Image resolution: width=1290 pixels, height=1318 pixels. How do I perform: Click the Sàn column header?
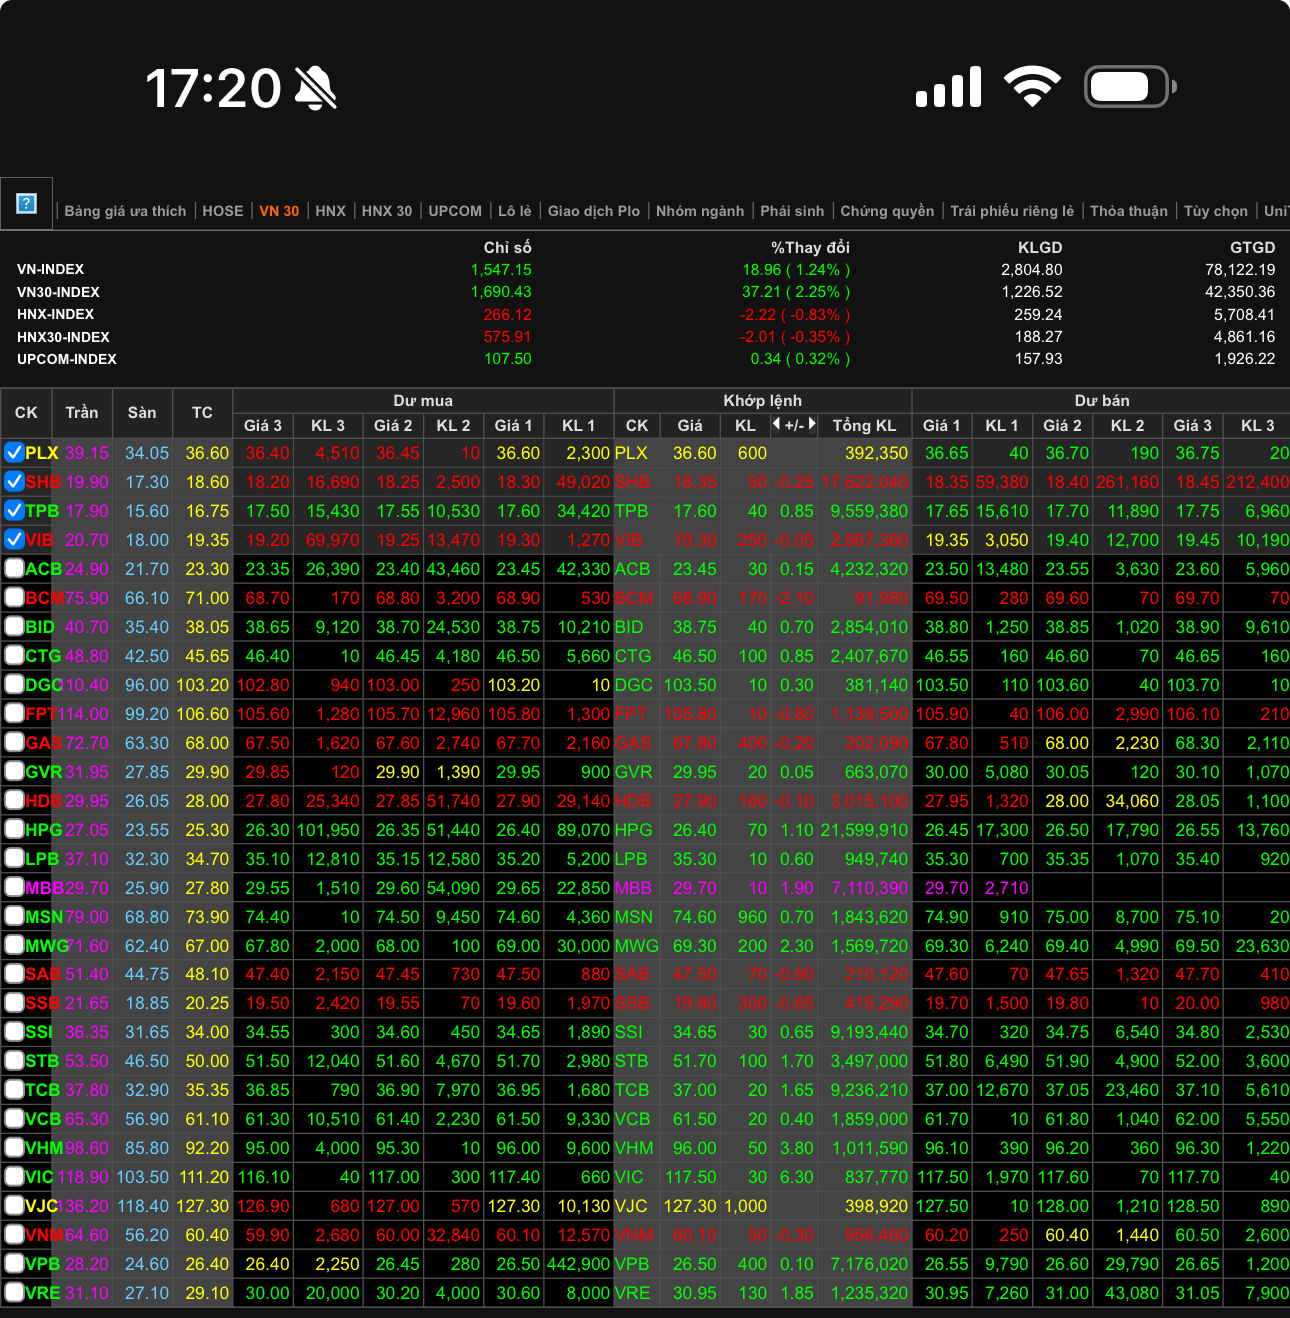pos(142,412)
